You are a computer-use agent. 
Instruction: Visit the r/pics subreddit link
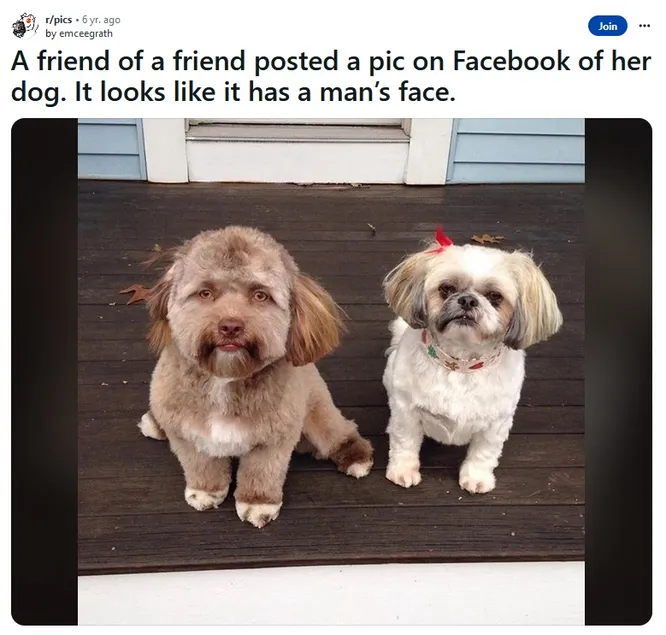pyautogui.click(x=59, y=20)
